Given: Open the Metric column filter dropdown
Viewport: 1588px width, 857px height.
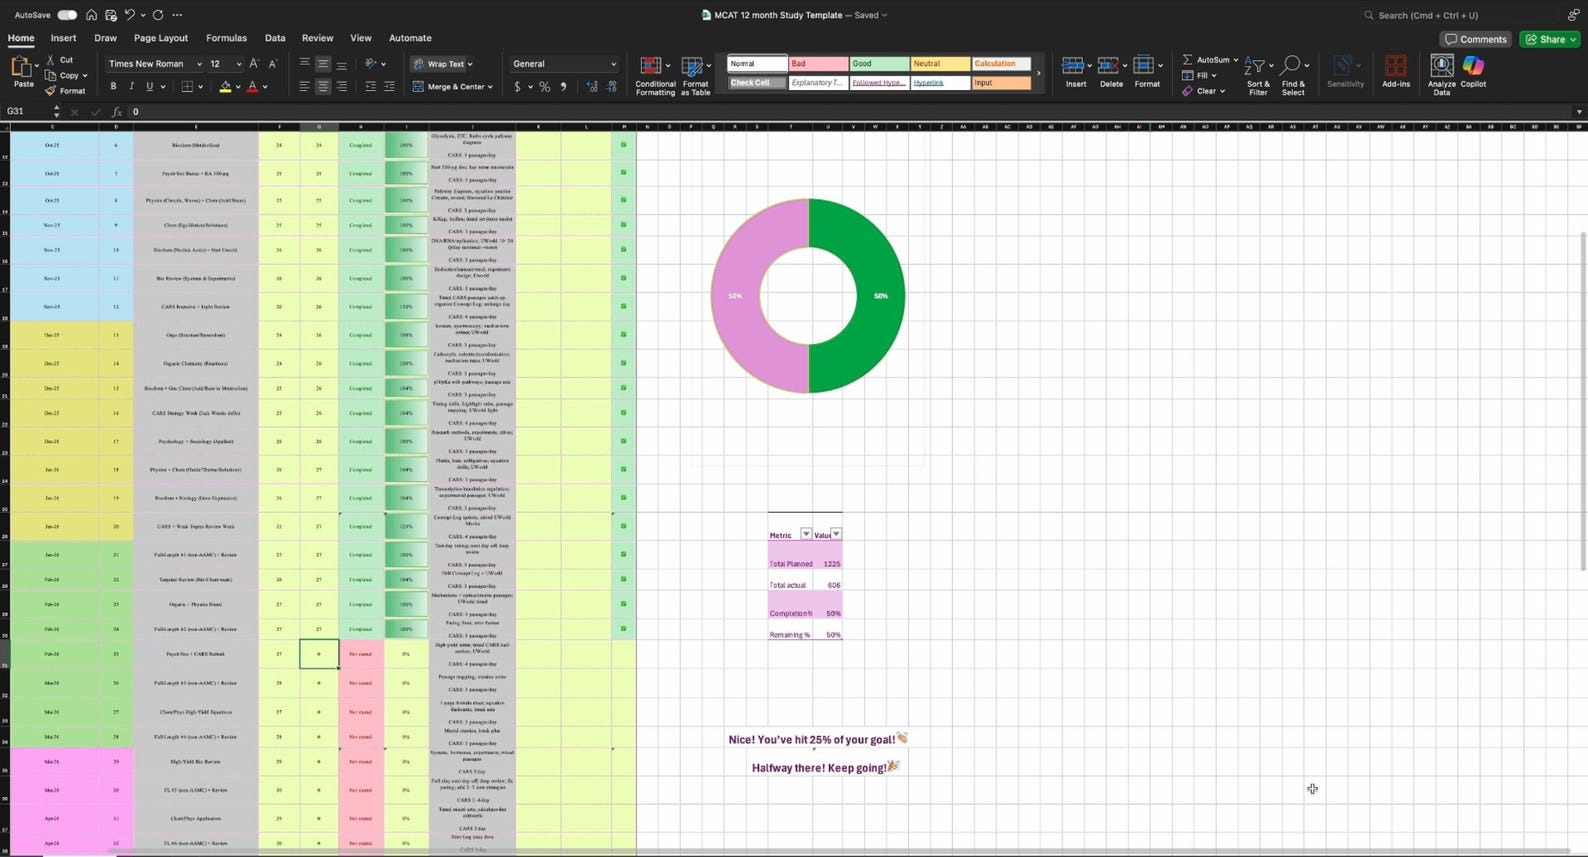Looking at the screenshot, I should point(806,534).
